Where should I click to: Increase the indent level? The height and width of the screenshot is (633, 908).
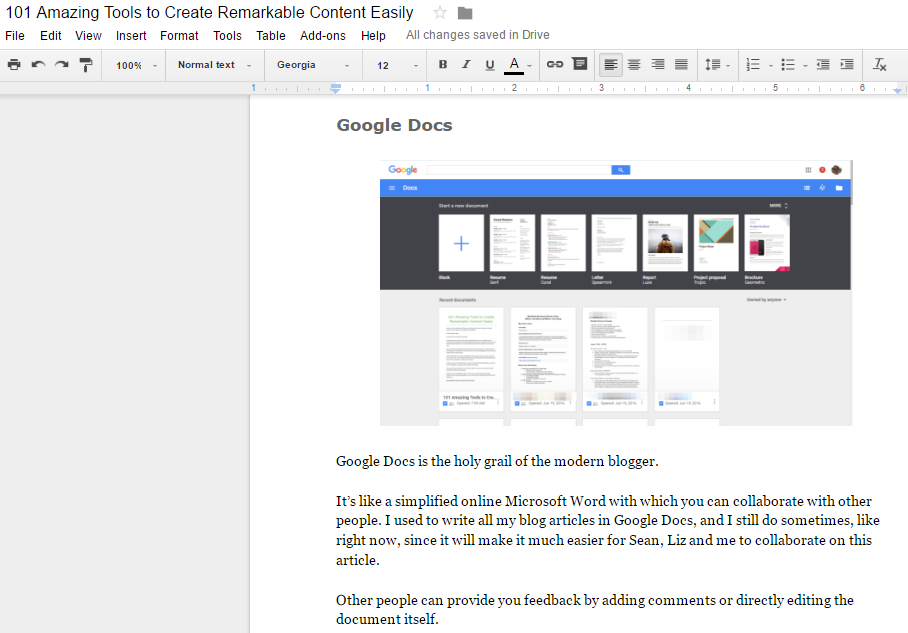[847, 65]
